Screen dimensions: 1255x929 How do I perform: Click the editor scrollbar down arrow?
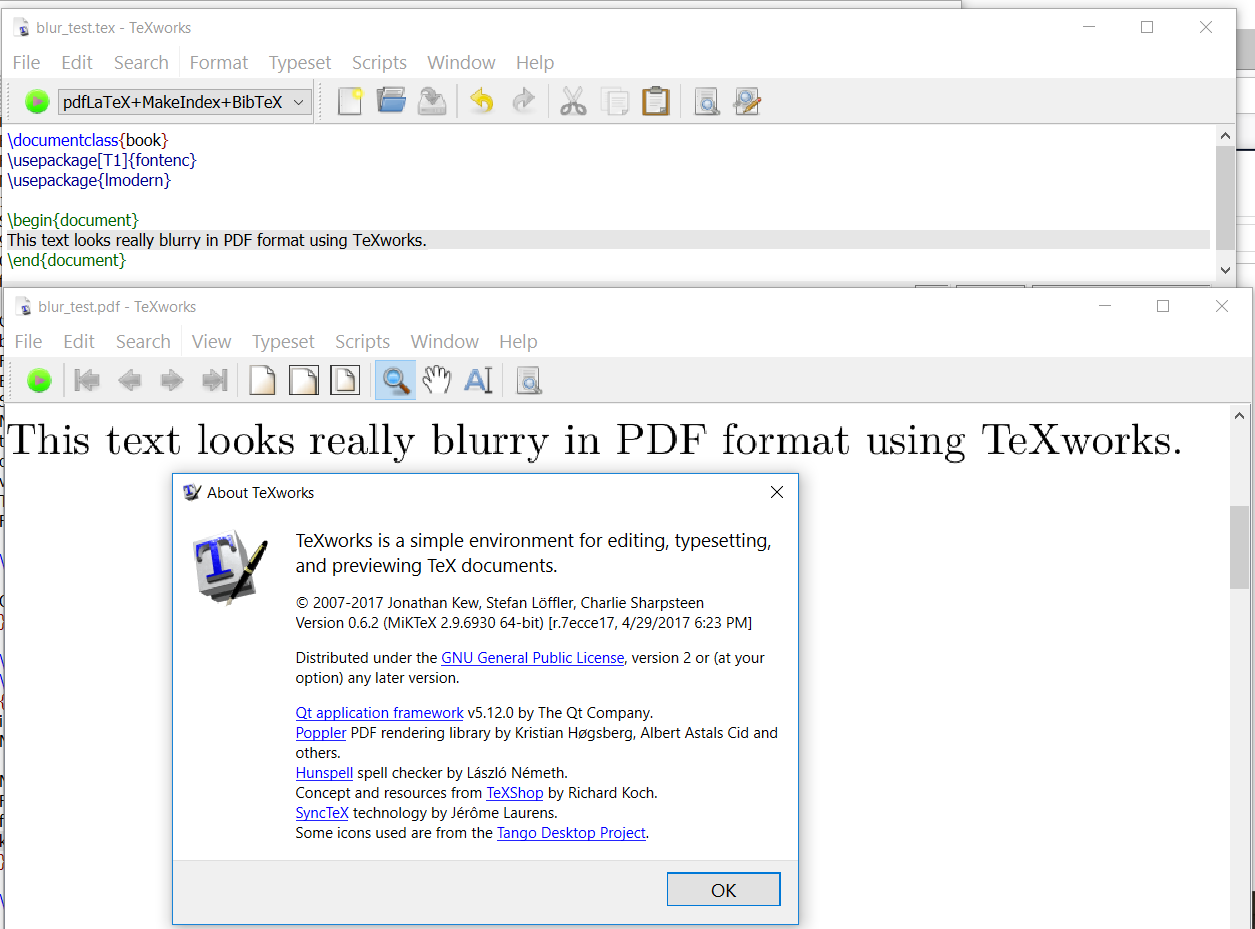[1226, 270]
